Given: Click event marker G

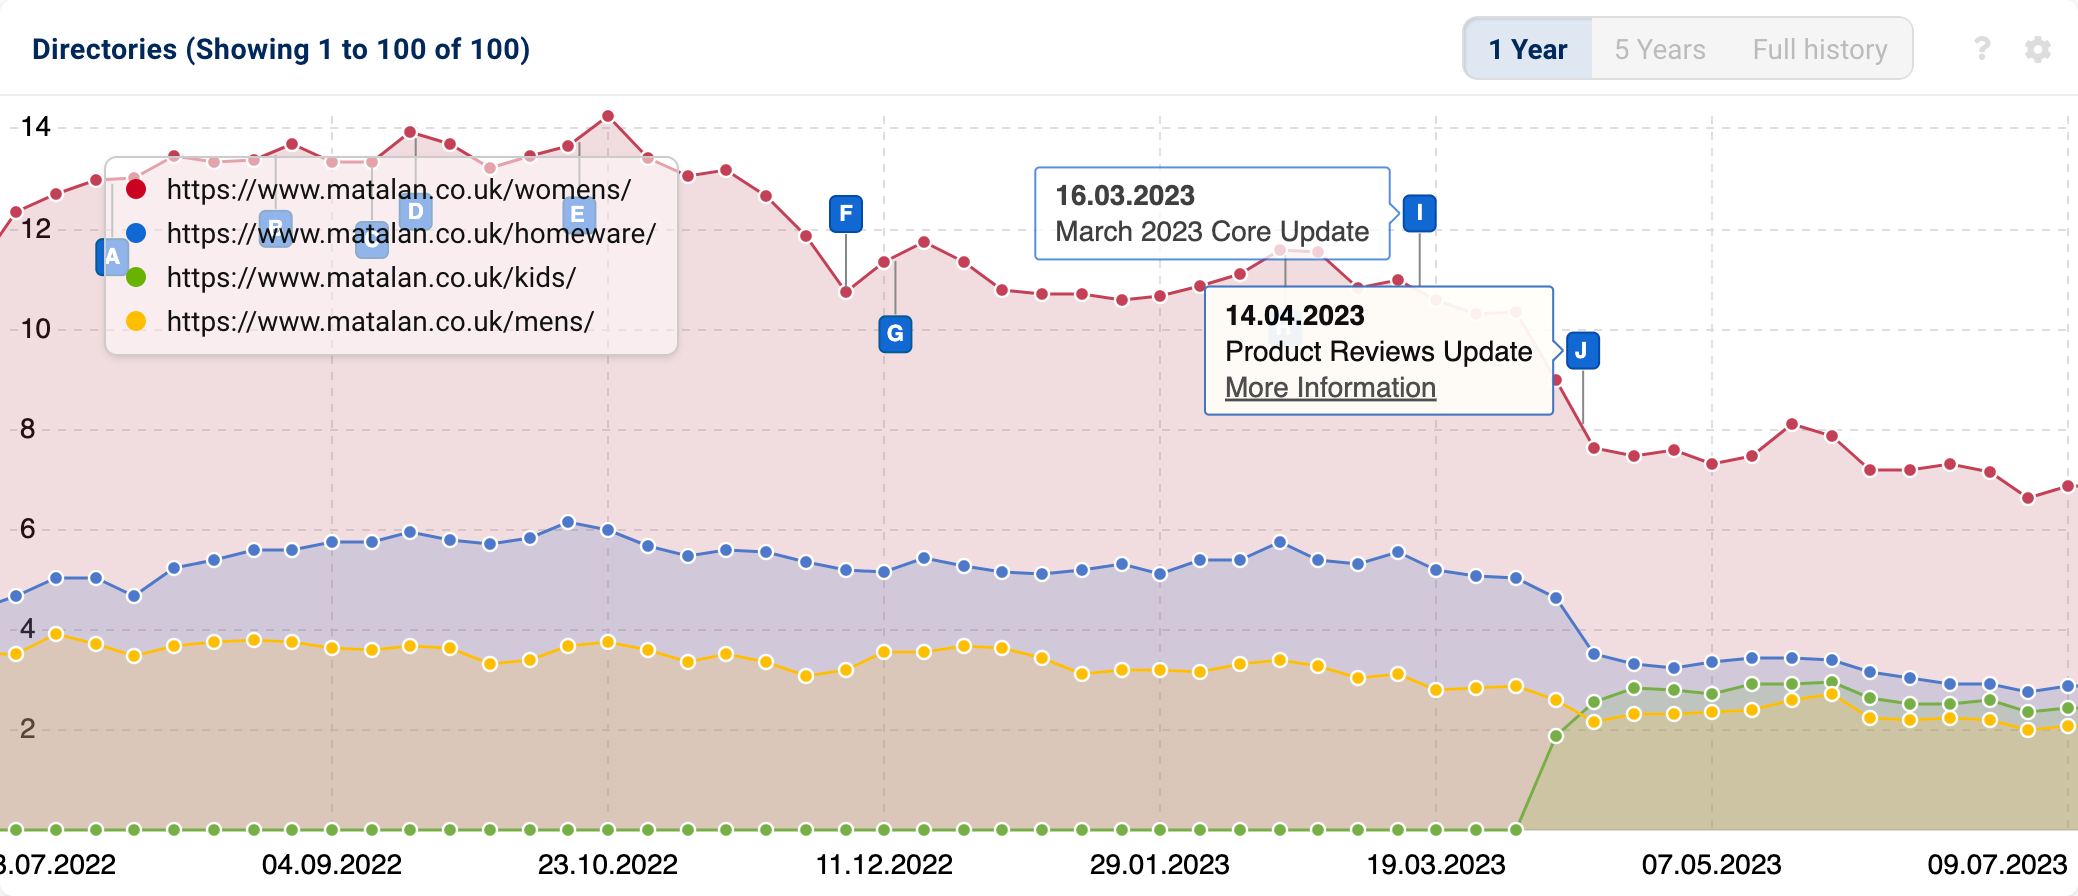Looking at the screenshot, I should (x=895, y=333).
